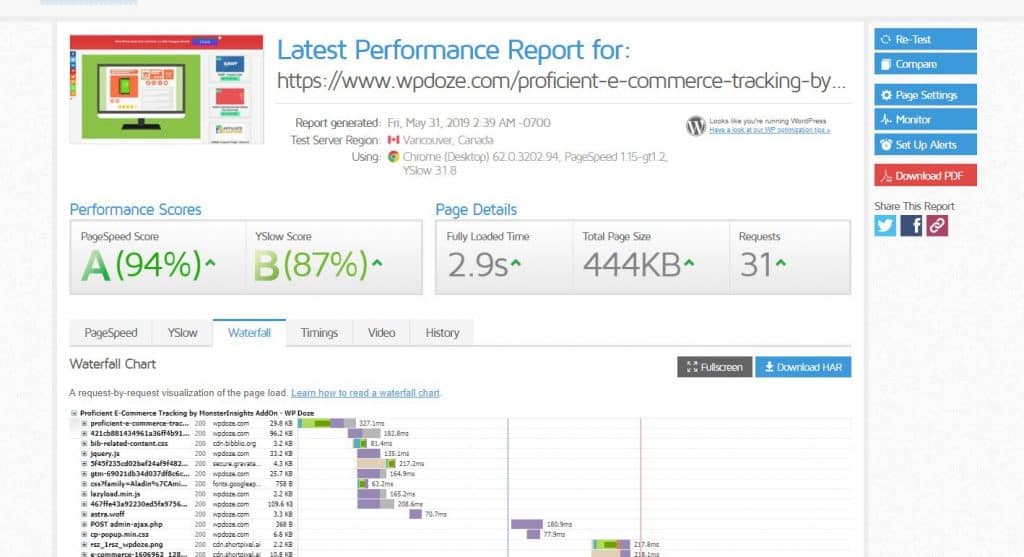Expand the gtm-69021db34d037df8c6c... request
Screen dimensions: 1024x557
(84, 474)
